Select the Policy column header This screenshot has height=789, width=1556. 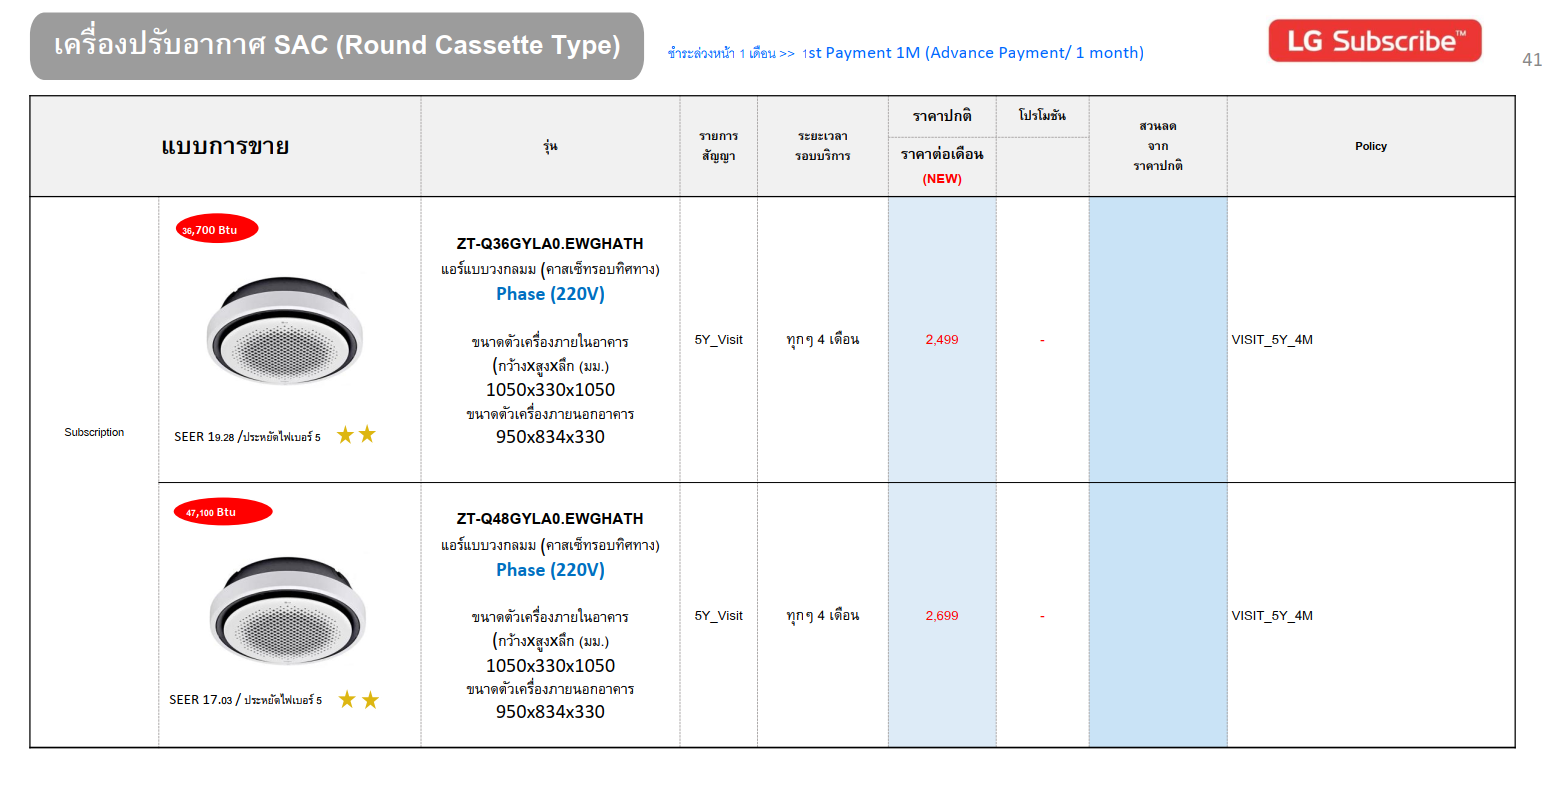1370,146
